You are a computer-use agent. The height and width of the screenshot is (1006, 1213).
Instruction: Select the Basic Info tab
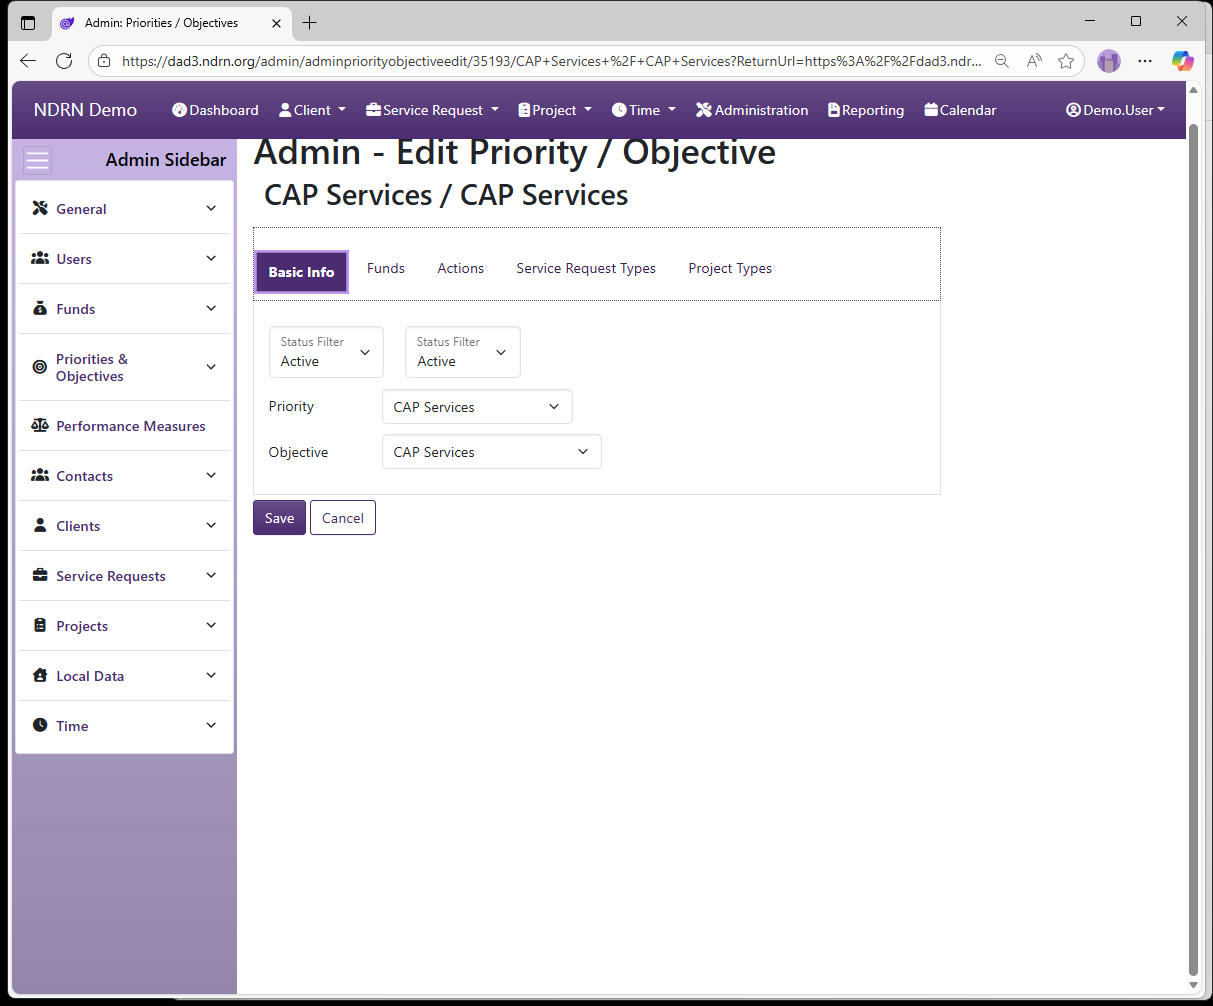pos(301,272)
